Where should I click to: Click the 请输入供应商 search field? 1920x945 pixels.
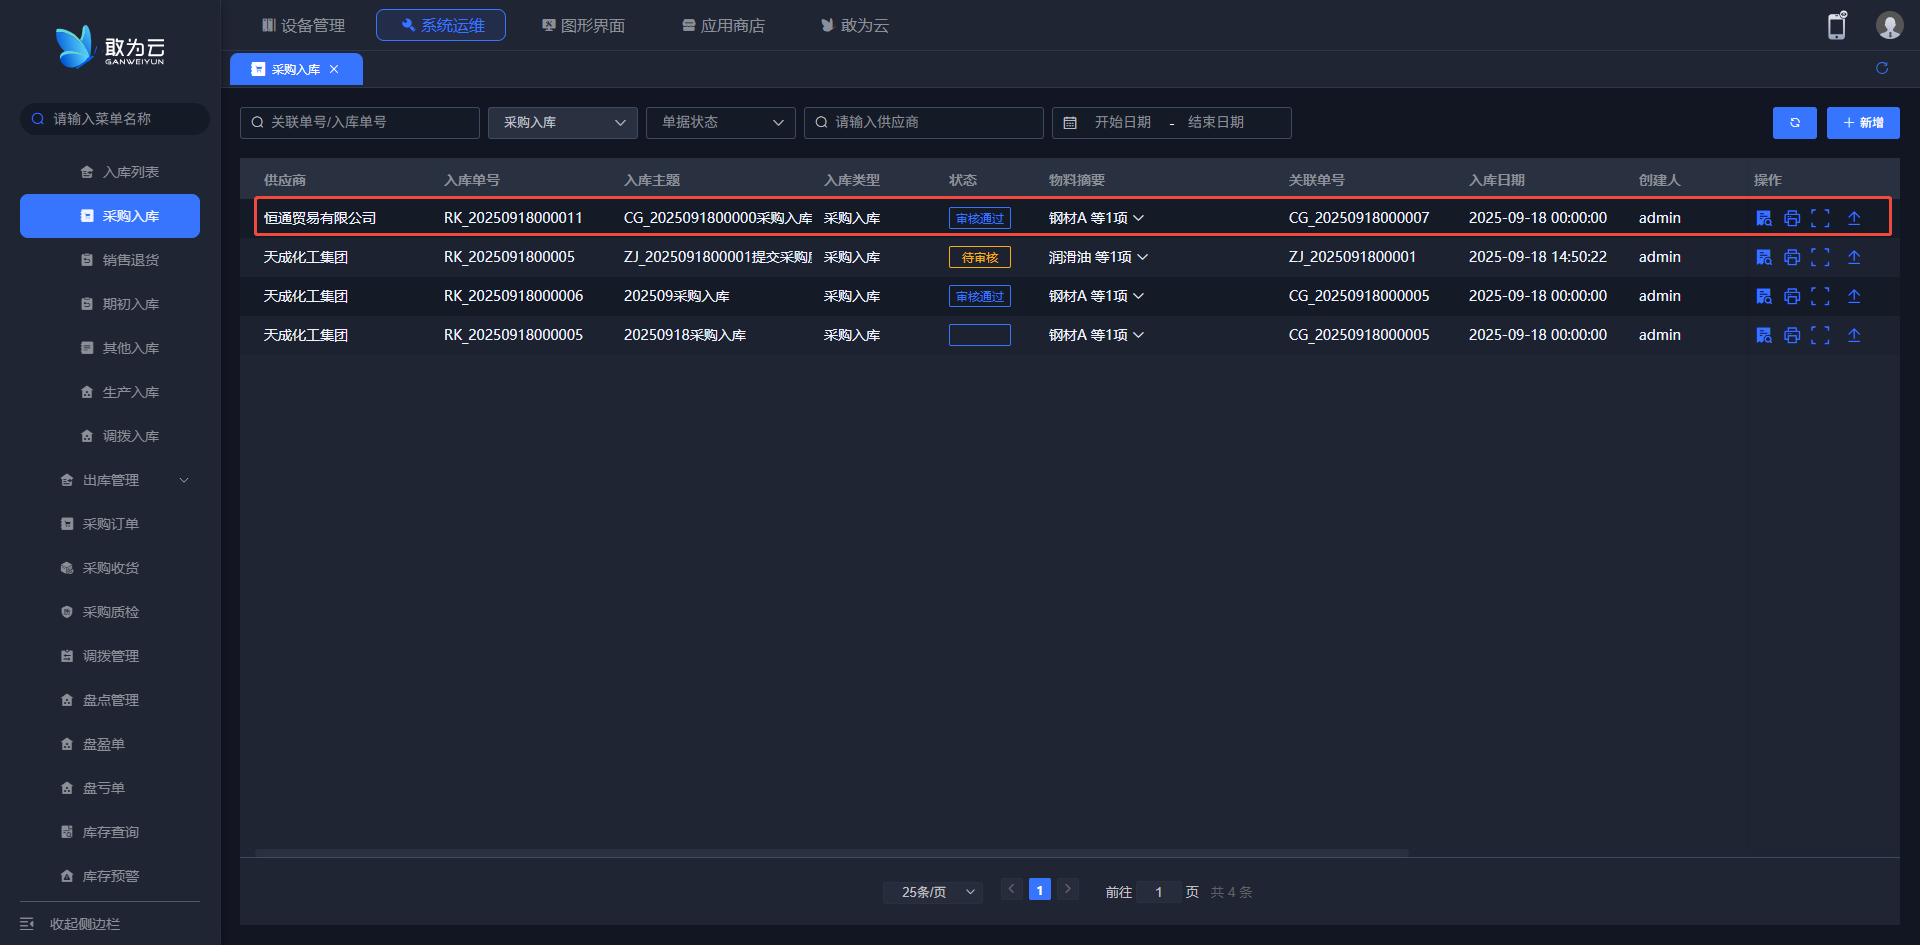point(924,123)
